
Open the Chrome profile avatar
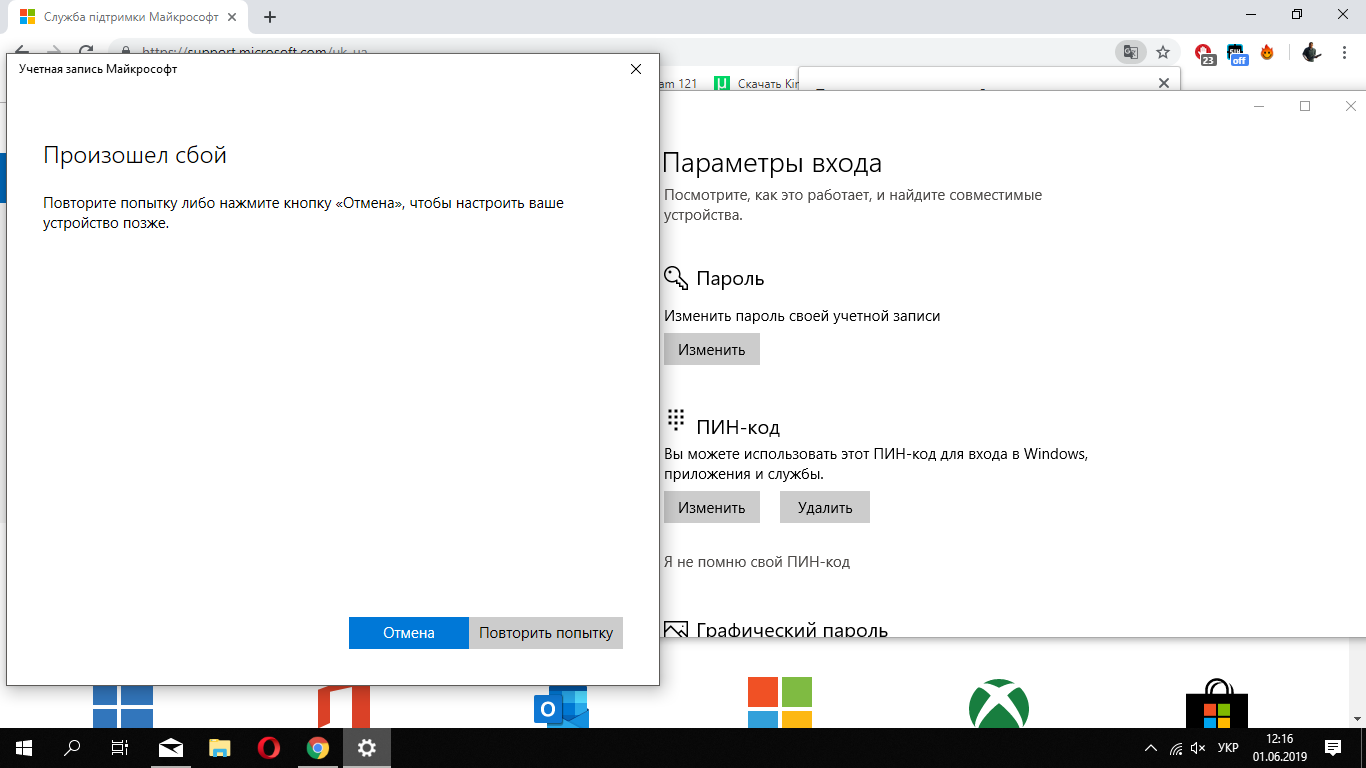click(x=1312, y=52)
